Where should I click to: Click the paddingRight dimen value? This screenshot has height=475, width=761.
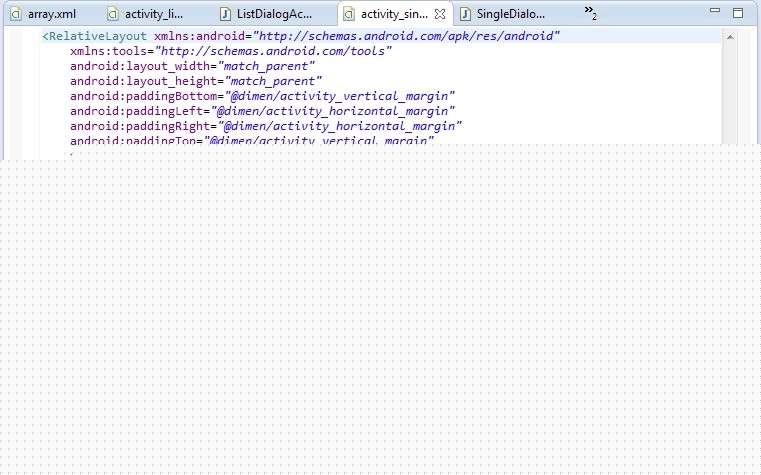(338, 126)
